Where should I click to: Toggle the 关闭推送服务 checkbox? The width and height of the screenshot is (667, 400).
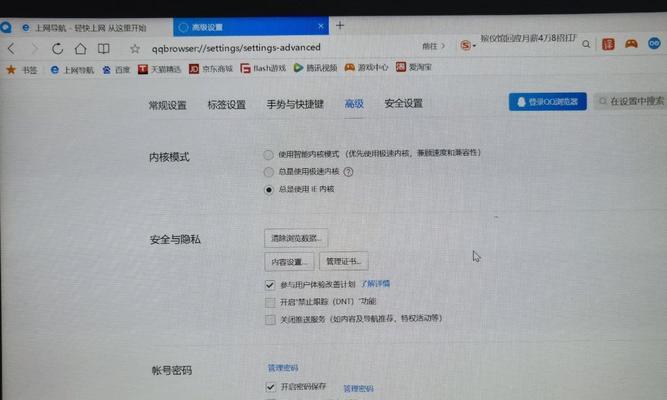(270, 320)
